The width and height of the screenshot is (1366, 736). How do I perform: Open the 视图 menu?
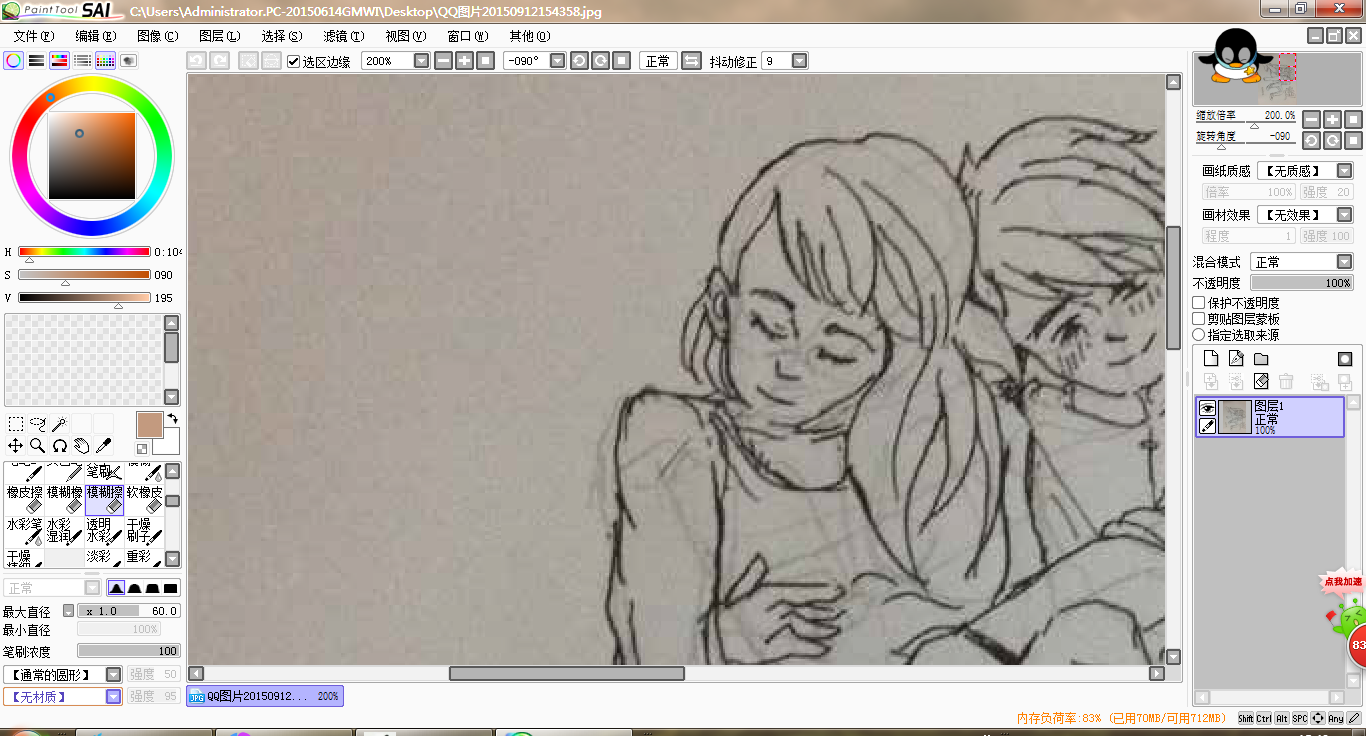(406, 36)
